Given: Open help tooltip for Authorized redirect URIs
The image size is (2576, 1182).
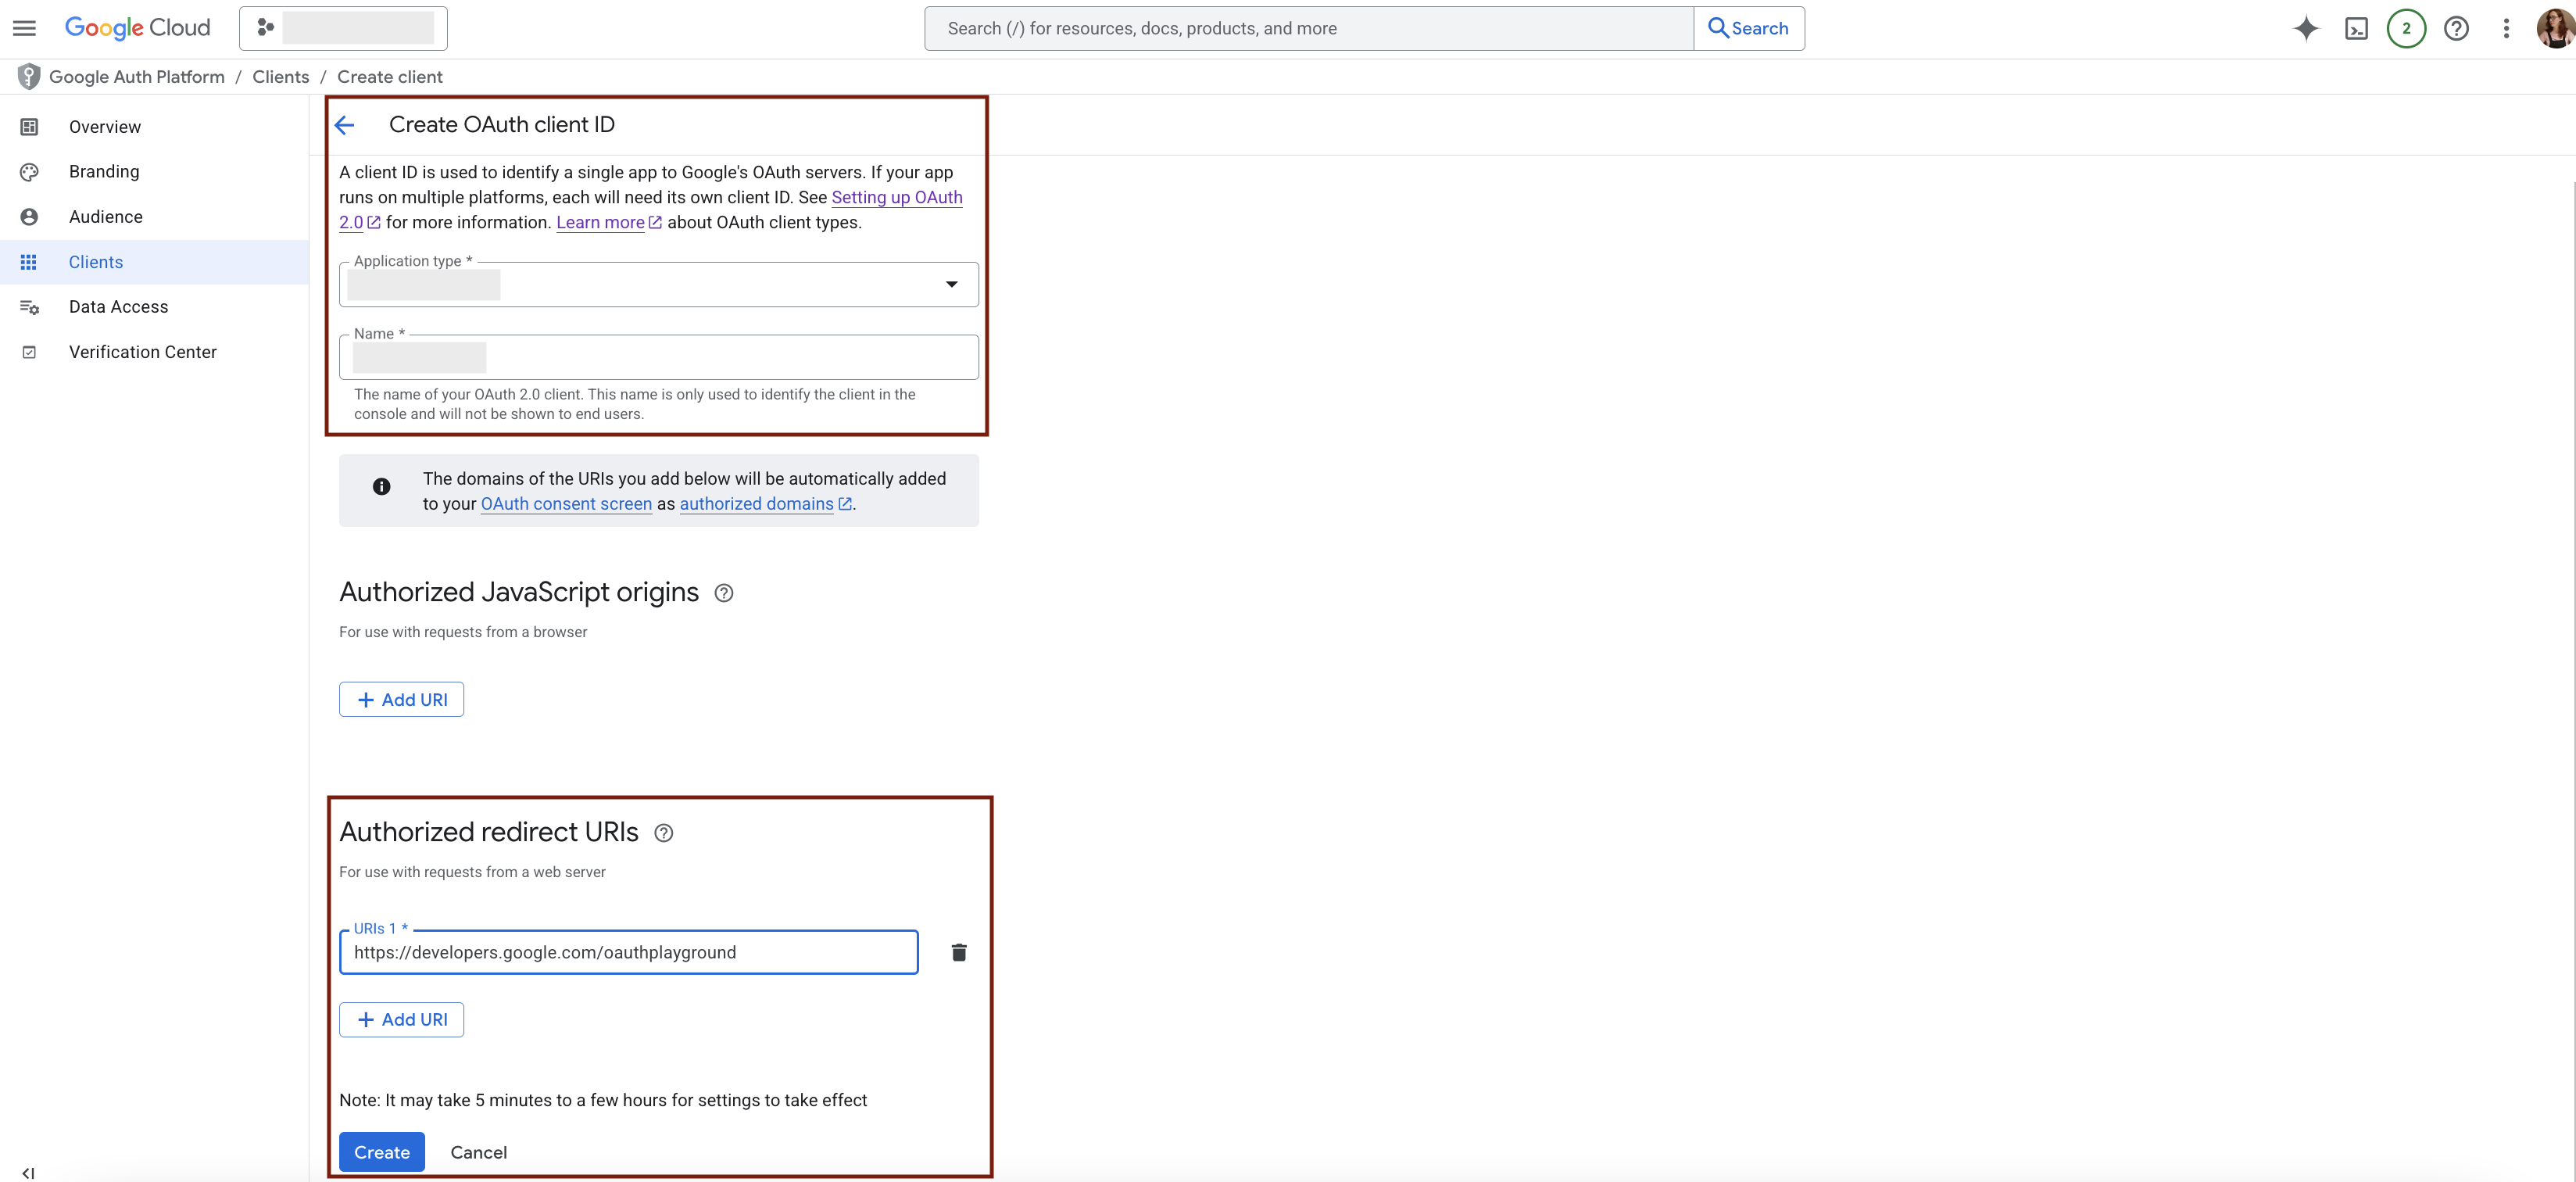Looking at the screenshot, I should tap(664, 833).
